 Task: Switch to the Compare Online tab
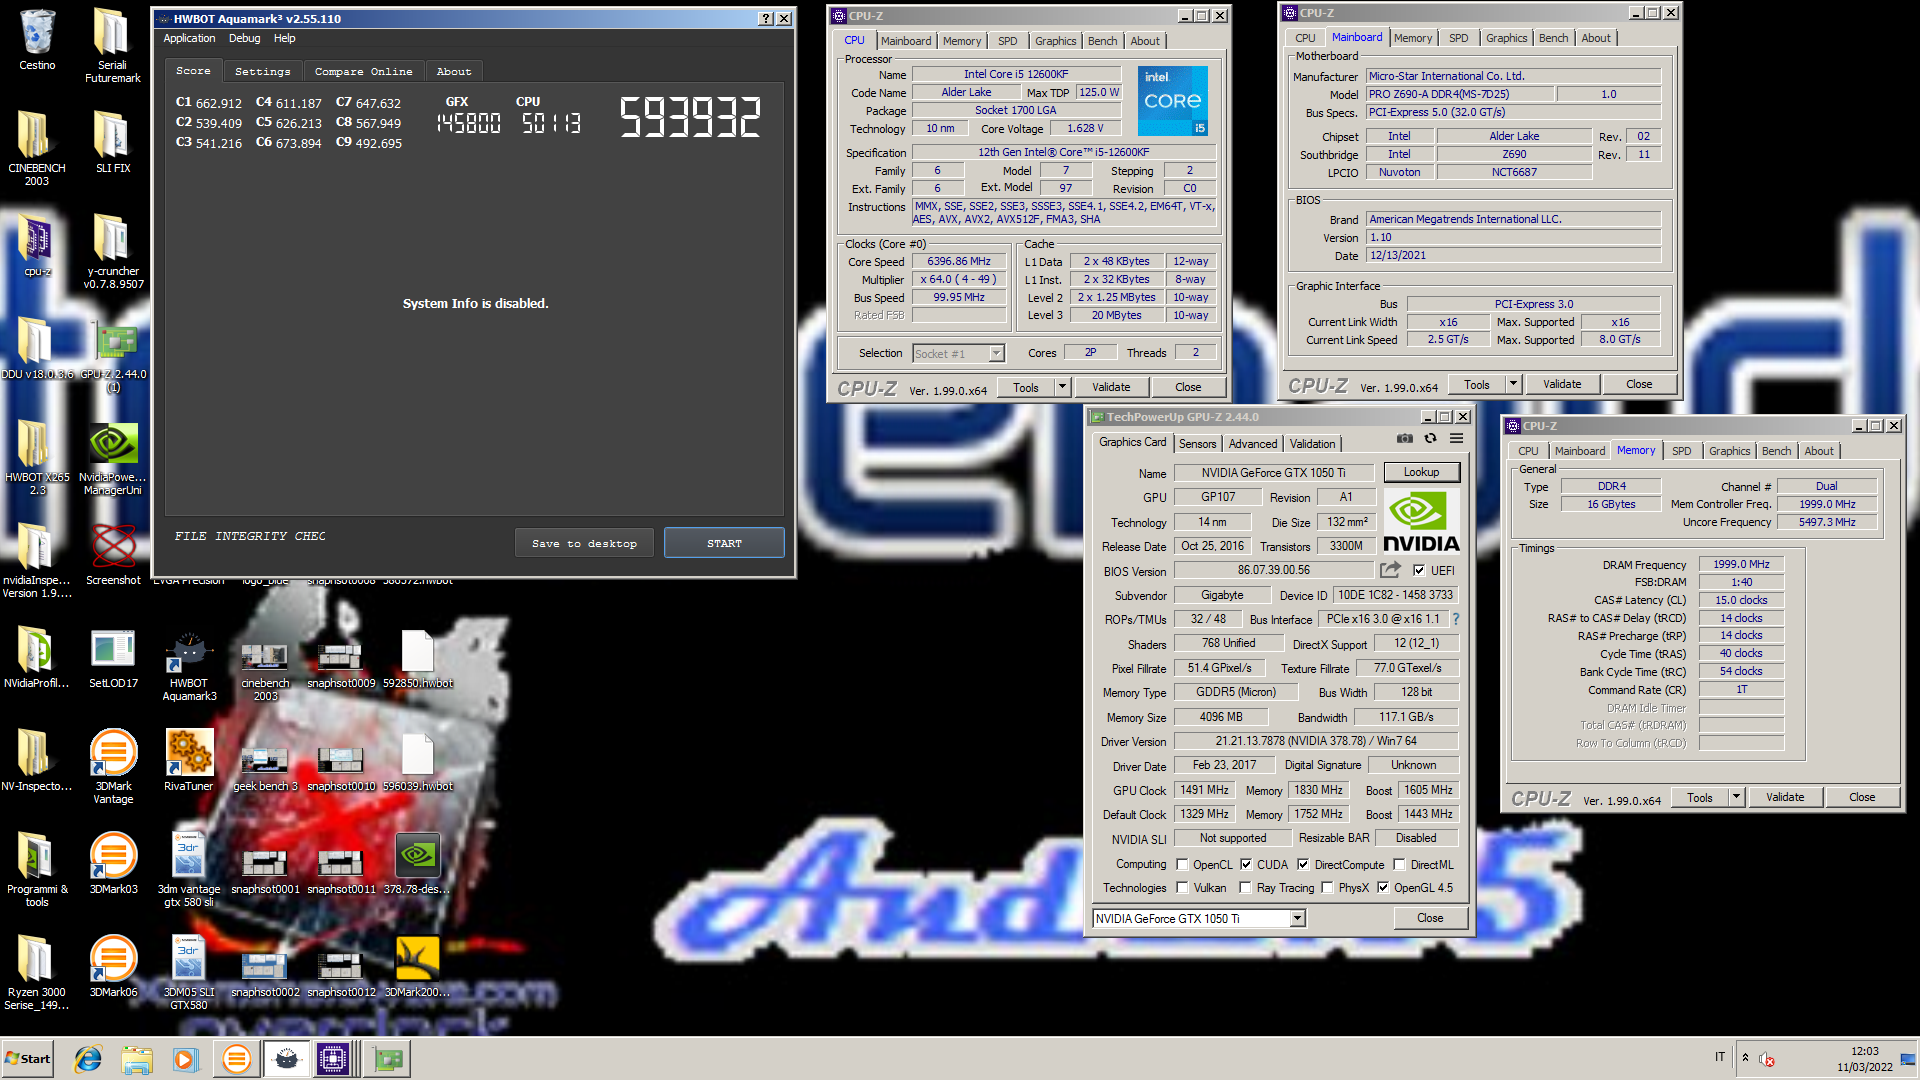point(363,71)
